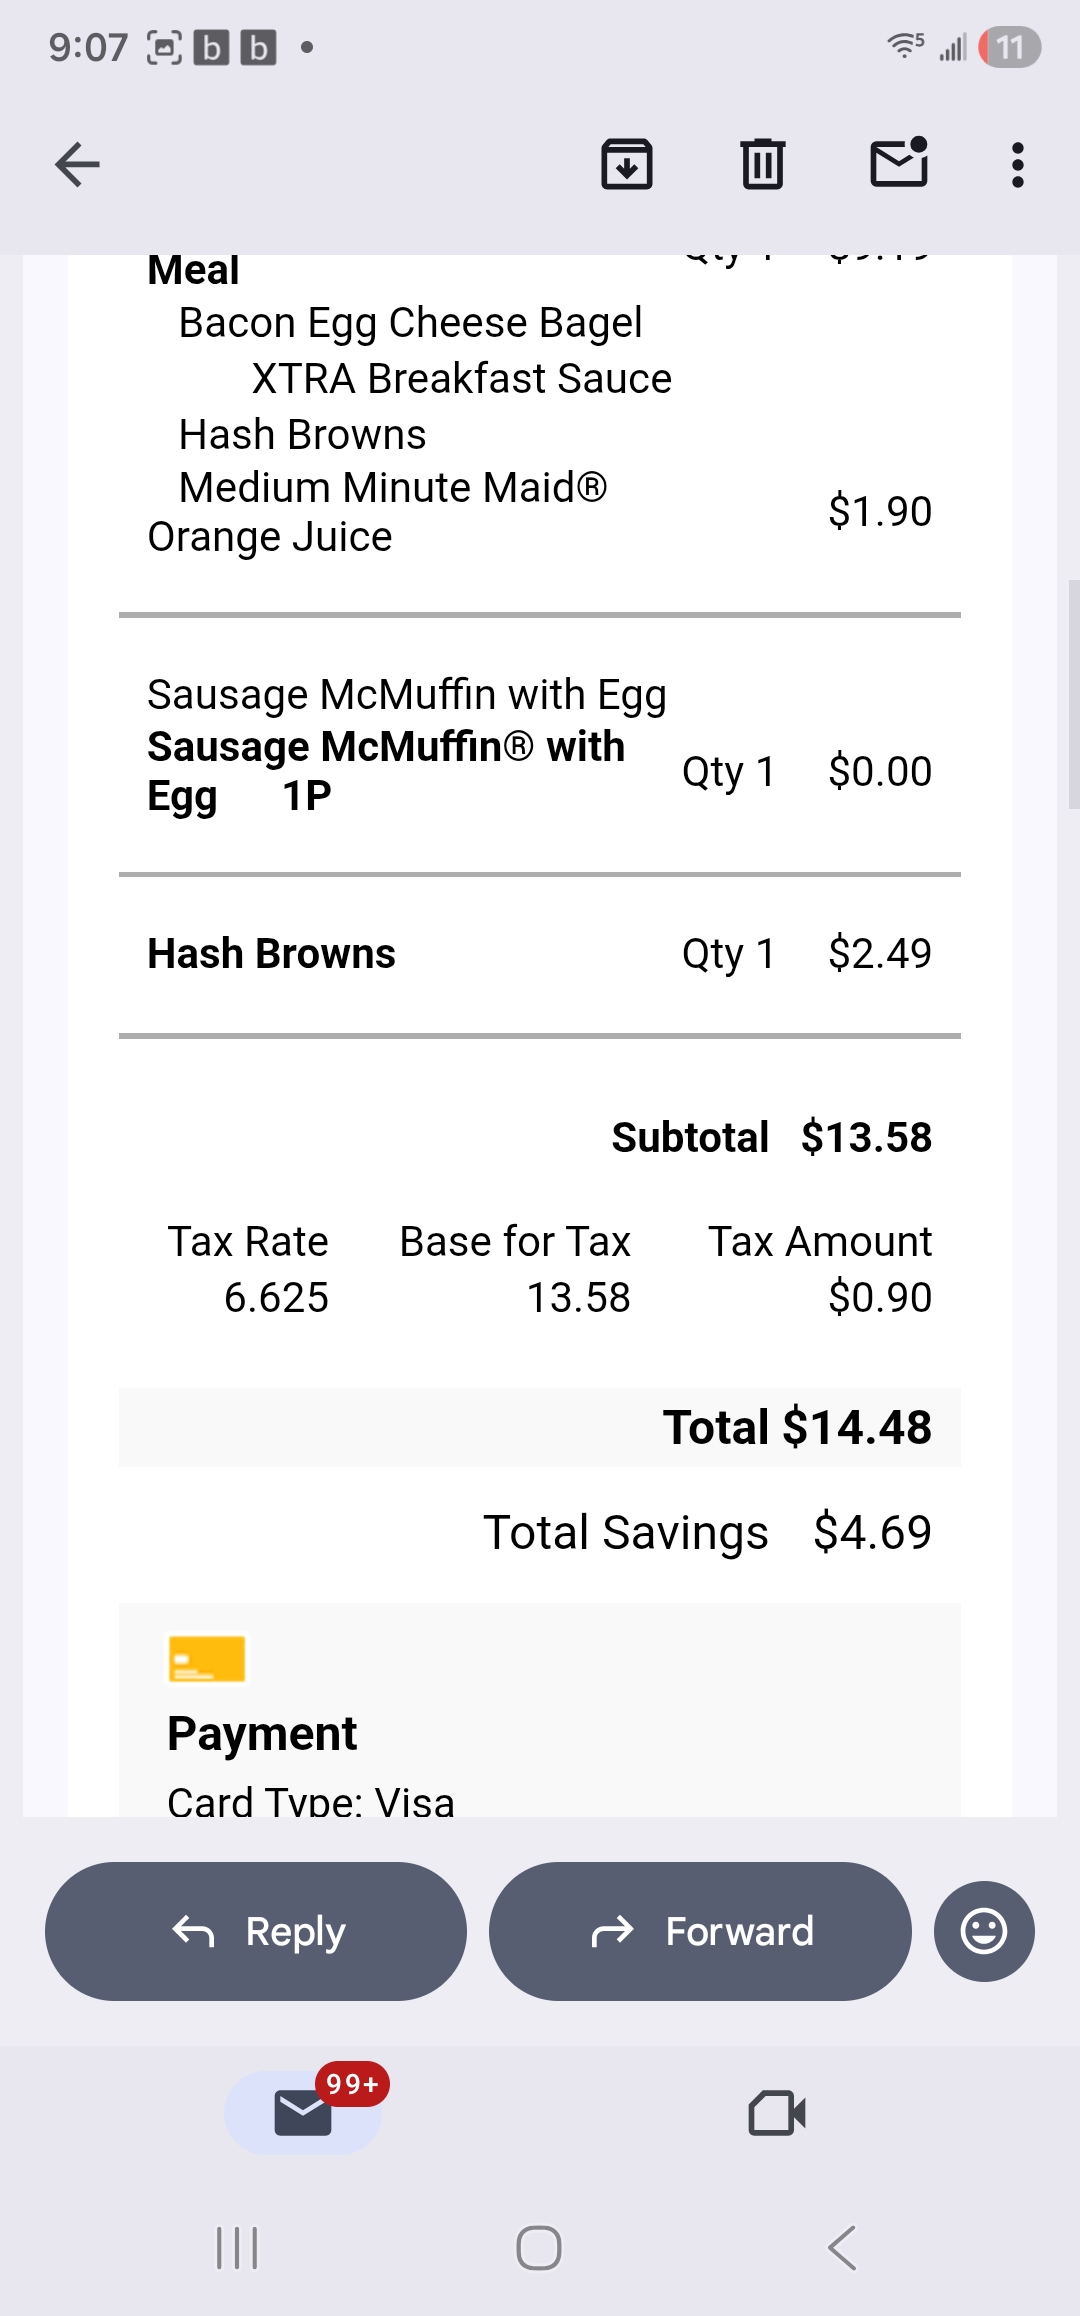Screen dimensions: 1080x2316
Task: Switch to the Meet video tab
Action: (777, 2113)
